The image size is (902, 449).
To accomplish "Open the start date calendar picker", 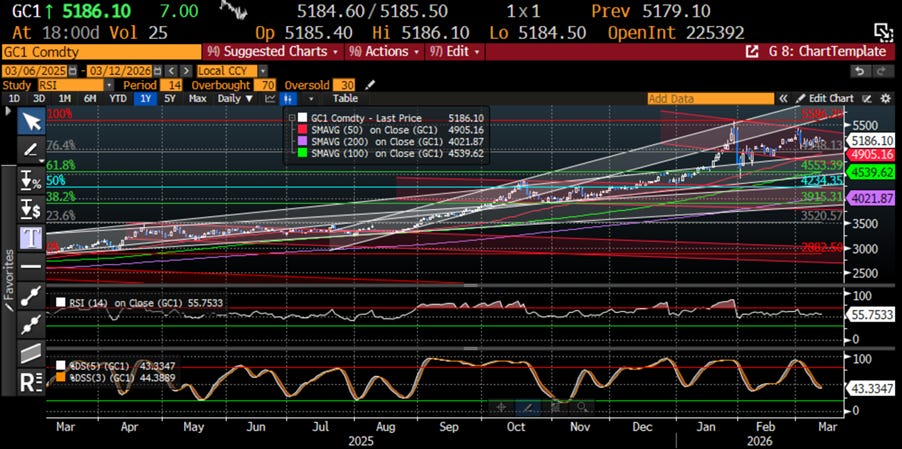I will tap(72, 71).
